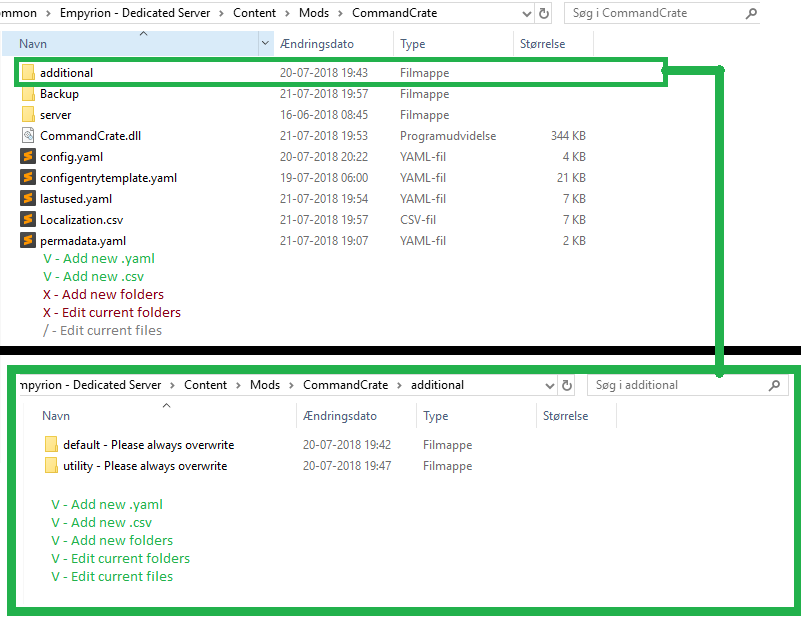
Task: Sort top list by Størrelse column
Action: (553, 43)
